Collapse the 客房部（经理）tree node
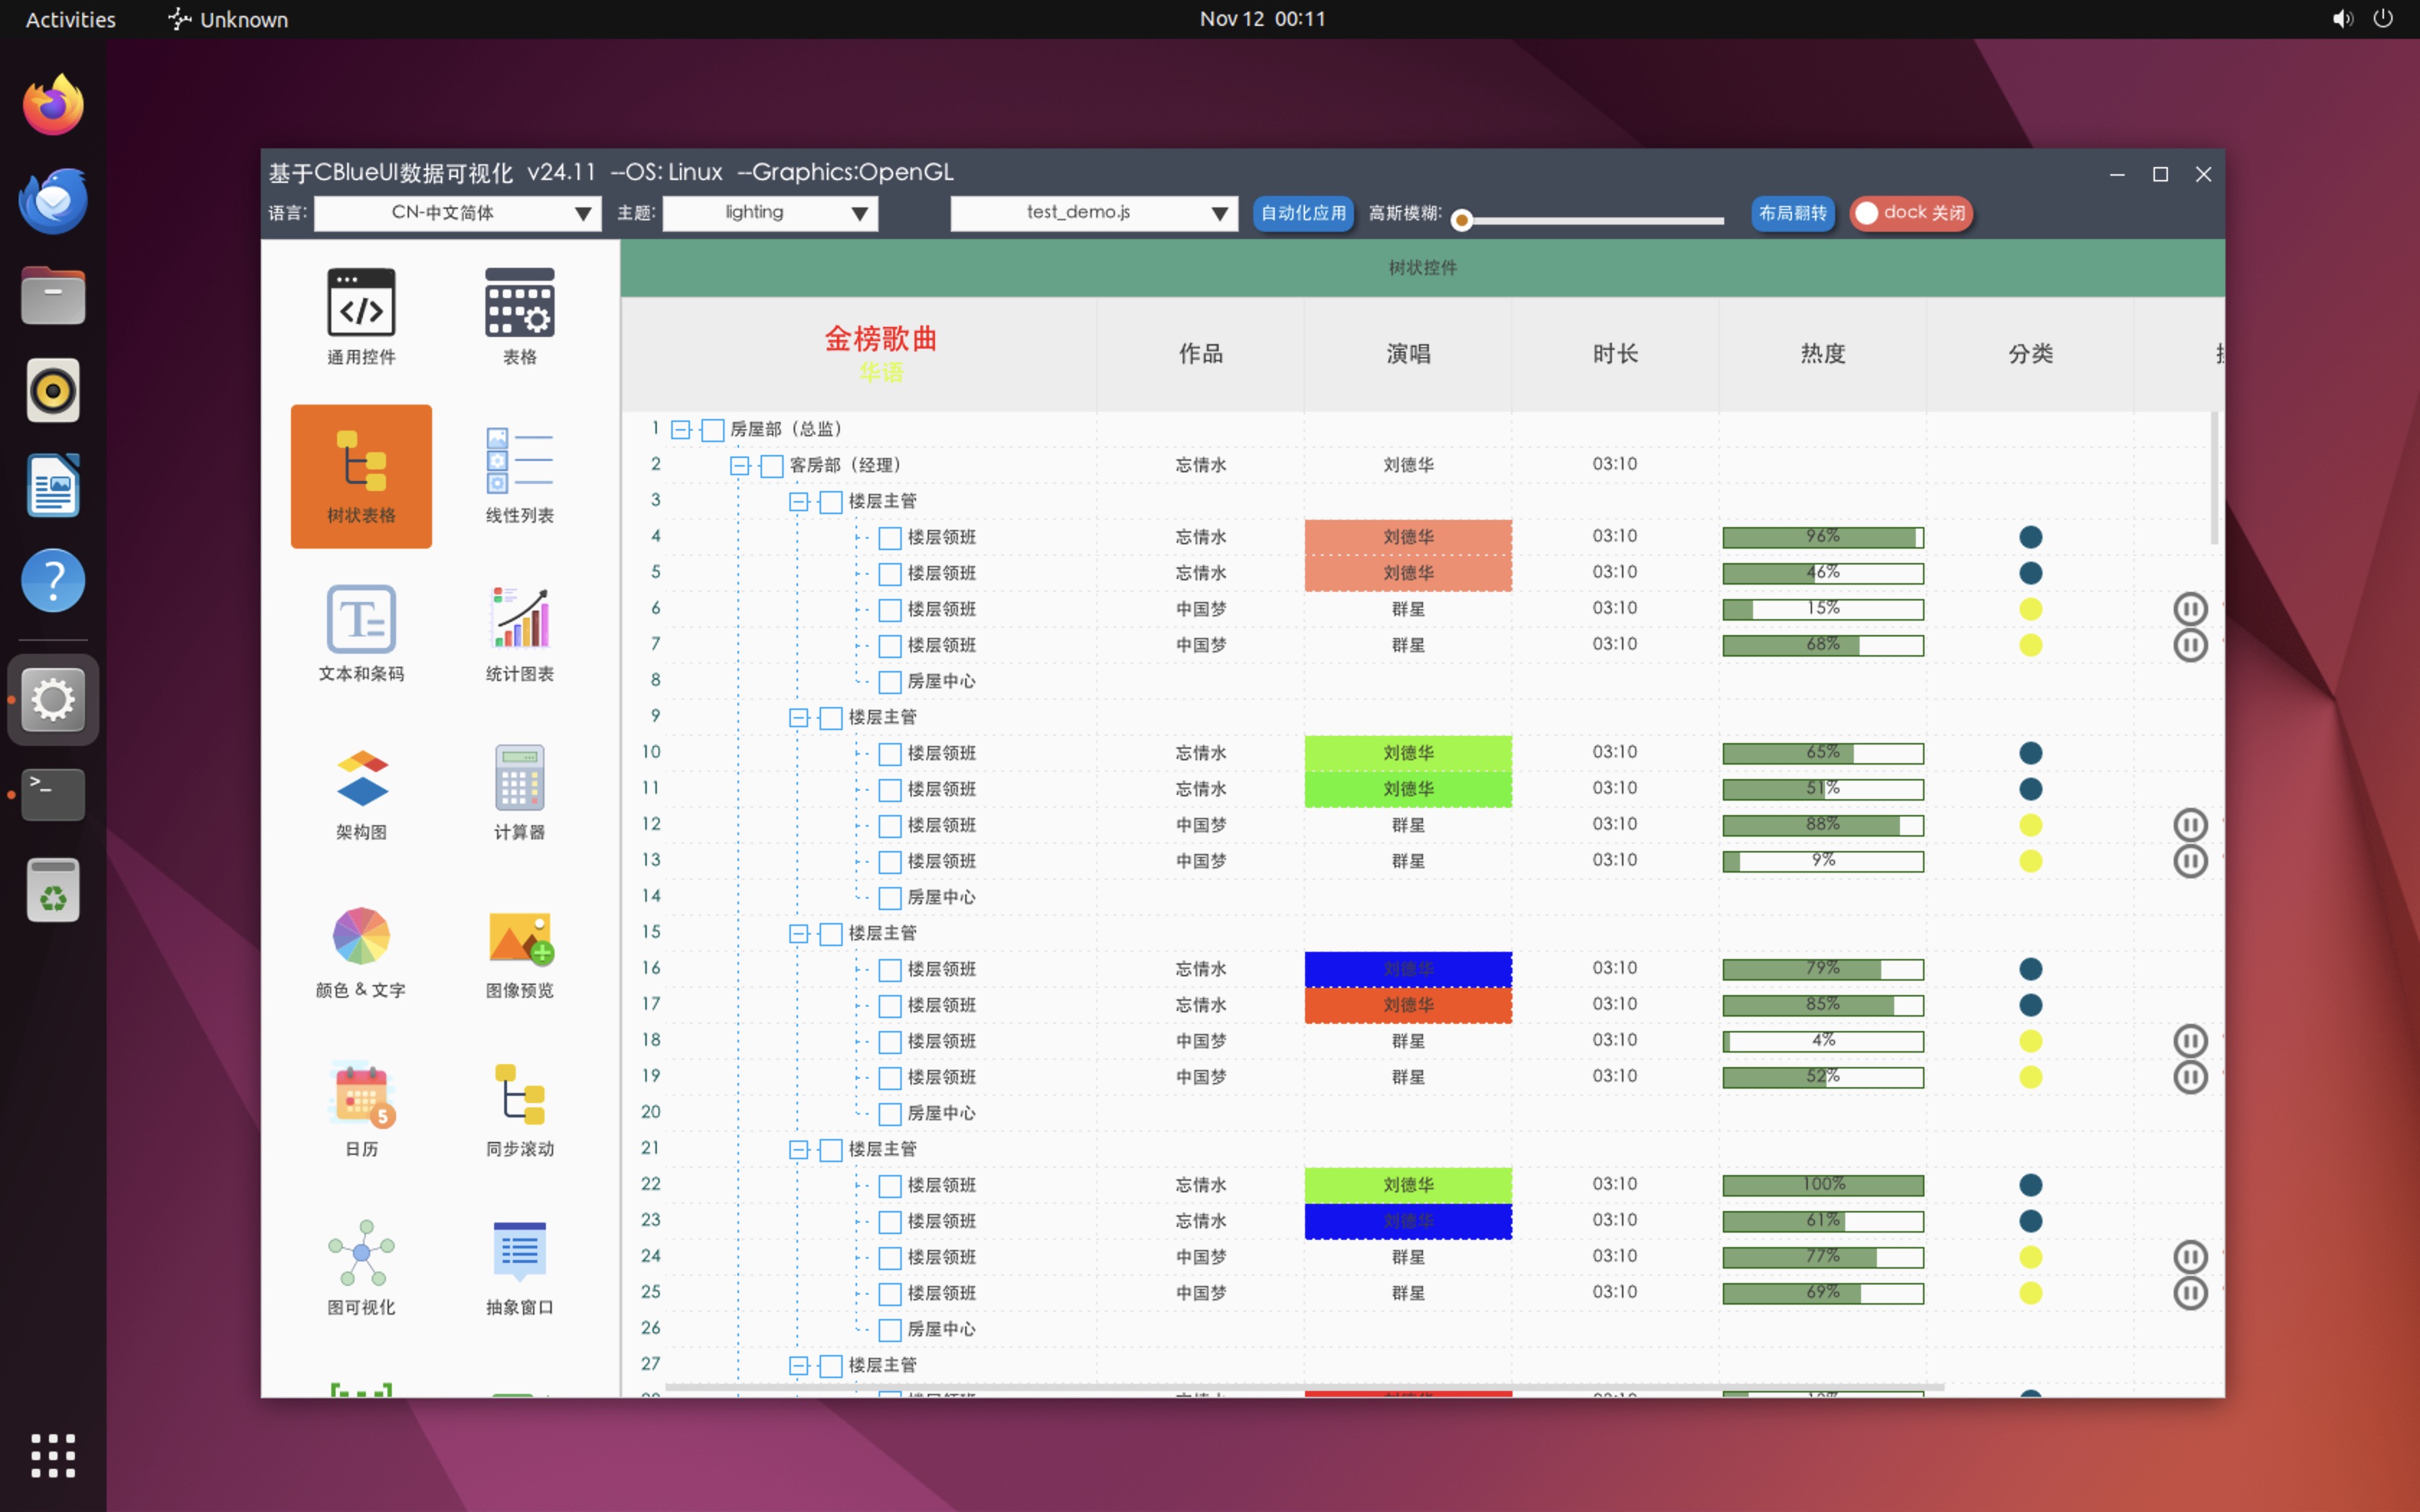2420x1512 pixels. (x=739, y=466)
